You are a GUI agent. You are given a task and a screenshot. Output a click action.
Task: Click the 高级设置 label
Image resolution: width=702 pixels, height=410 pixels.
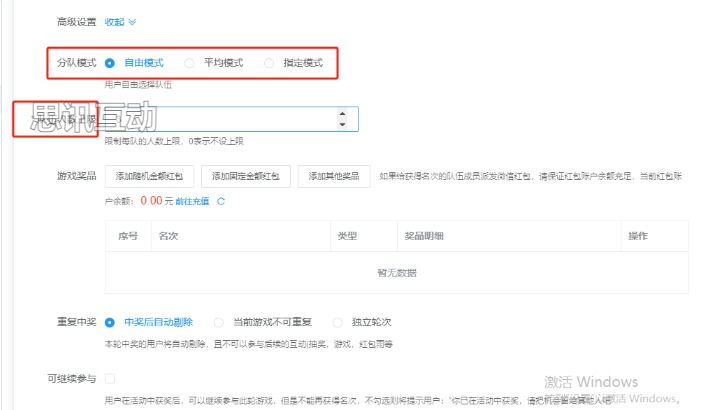click(x=77, y=22)
